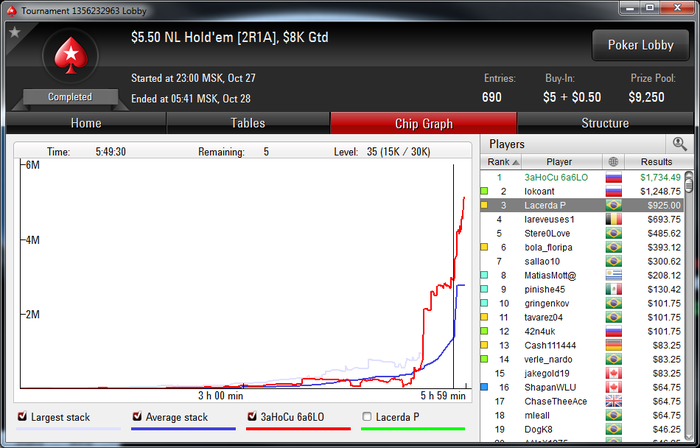
Task: Click Russian flag beside 3aHoCu 6a6LO
Action: pos(613,178)
